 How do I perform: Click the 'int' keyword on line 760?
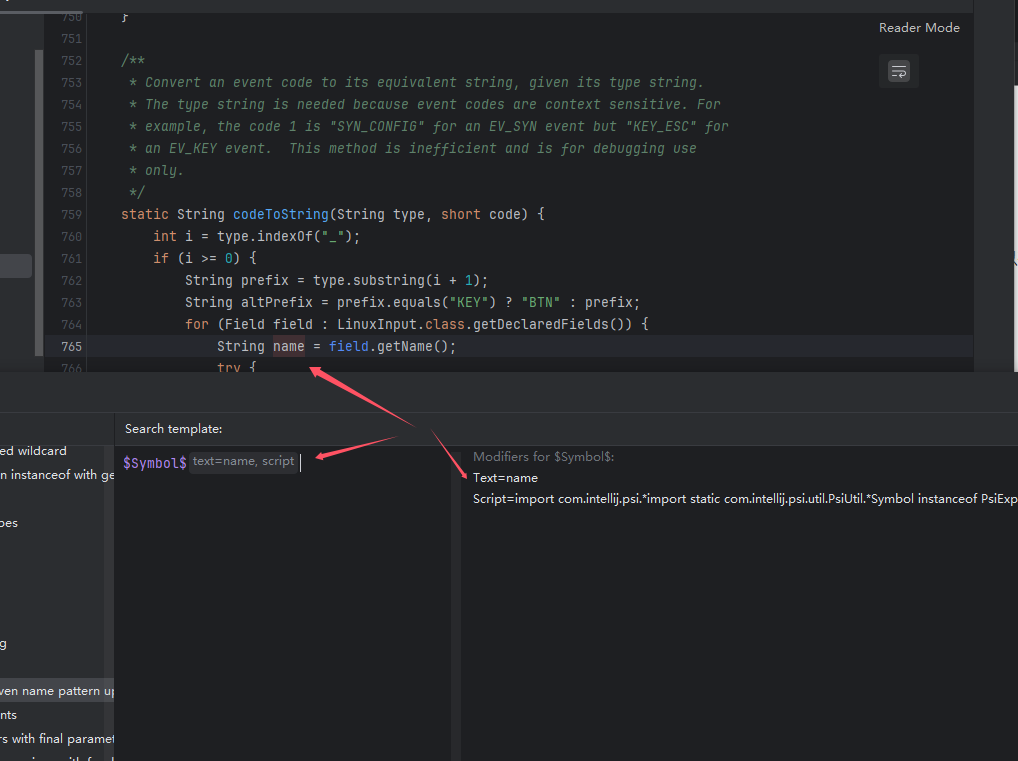point(165,236)
